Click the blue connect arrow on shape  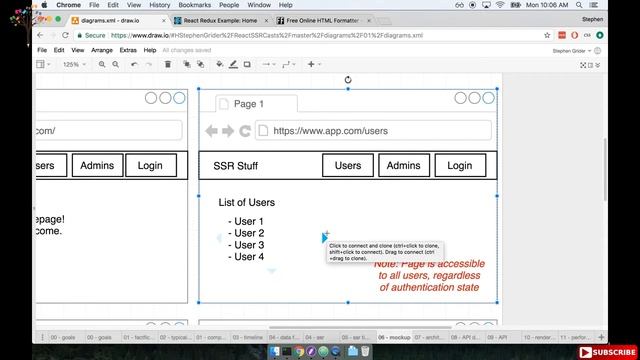[x=324, y=238]
